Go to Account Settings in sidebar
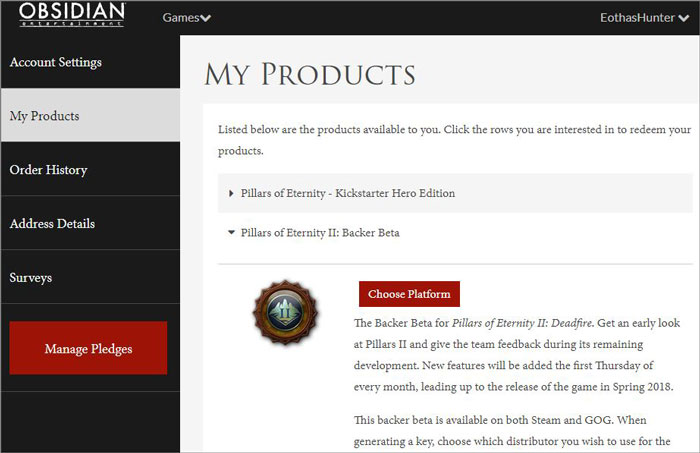The width and height of the screenshot is (700, 453). [x=90, y=62]
